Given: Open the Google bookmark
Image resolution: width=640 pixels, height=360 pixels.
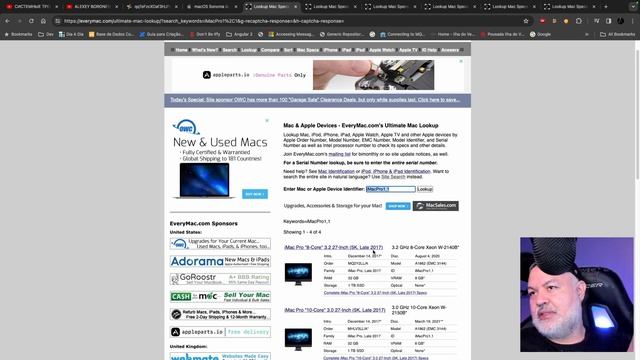Looking at the screenshot, I should tap(540, 34).
